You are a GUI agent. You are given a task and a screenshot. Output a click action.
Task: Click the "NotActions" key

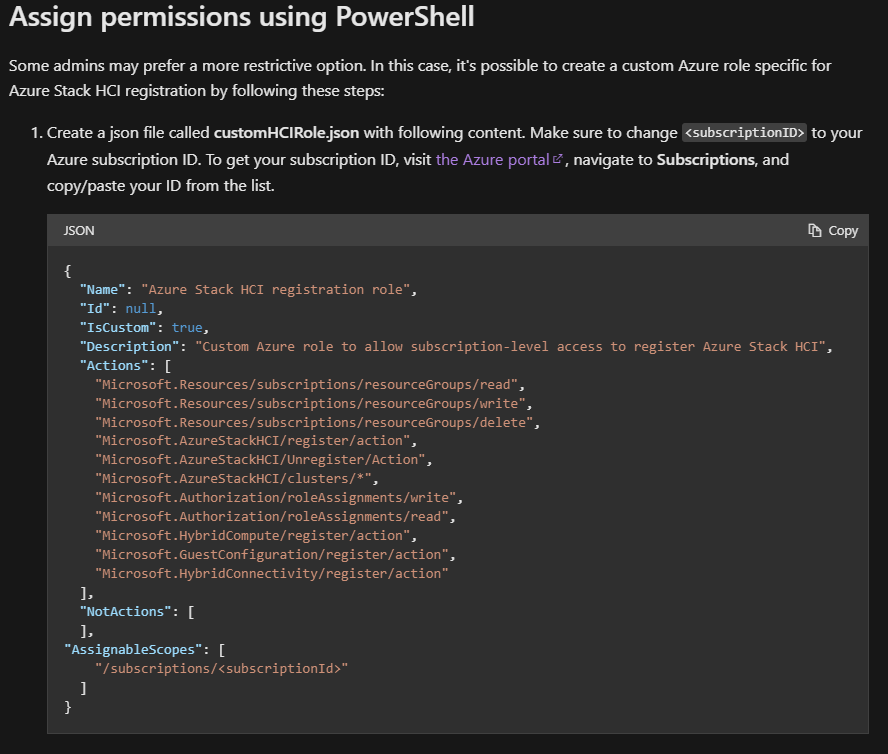pos(125,612)
